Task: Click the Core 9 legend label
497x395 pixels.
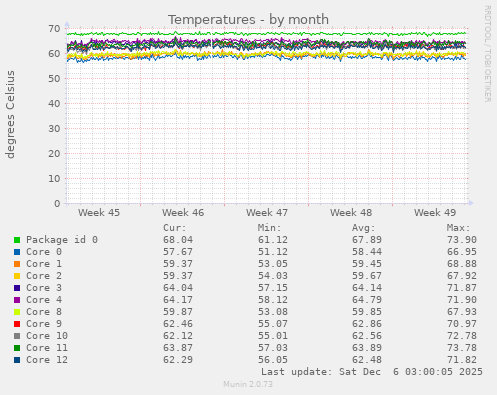Action: (44, 324)
